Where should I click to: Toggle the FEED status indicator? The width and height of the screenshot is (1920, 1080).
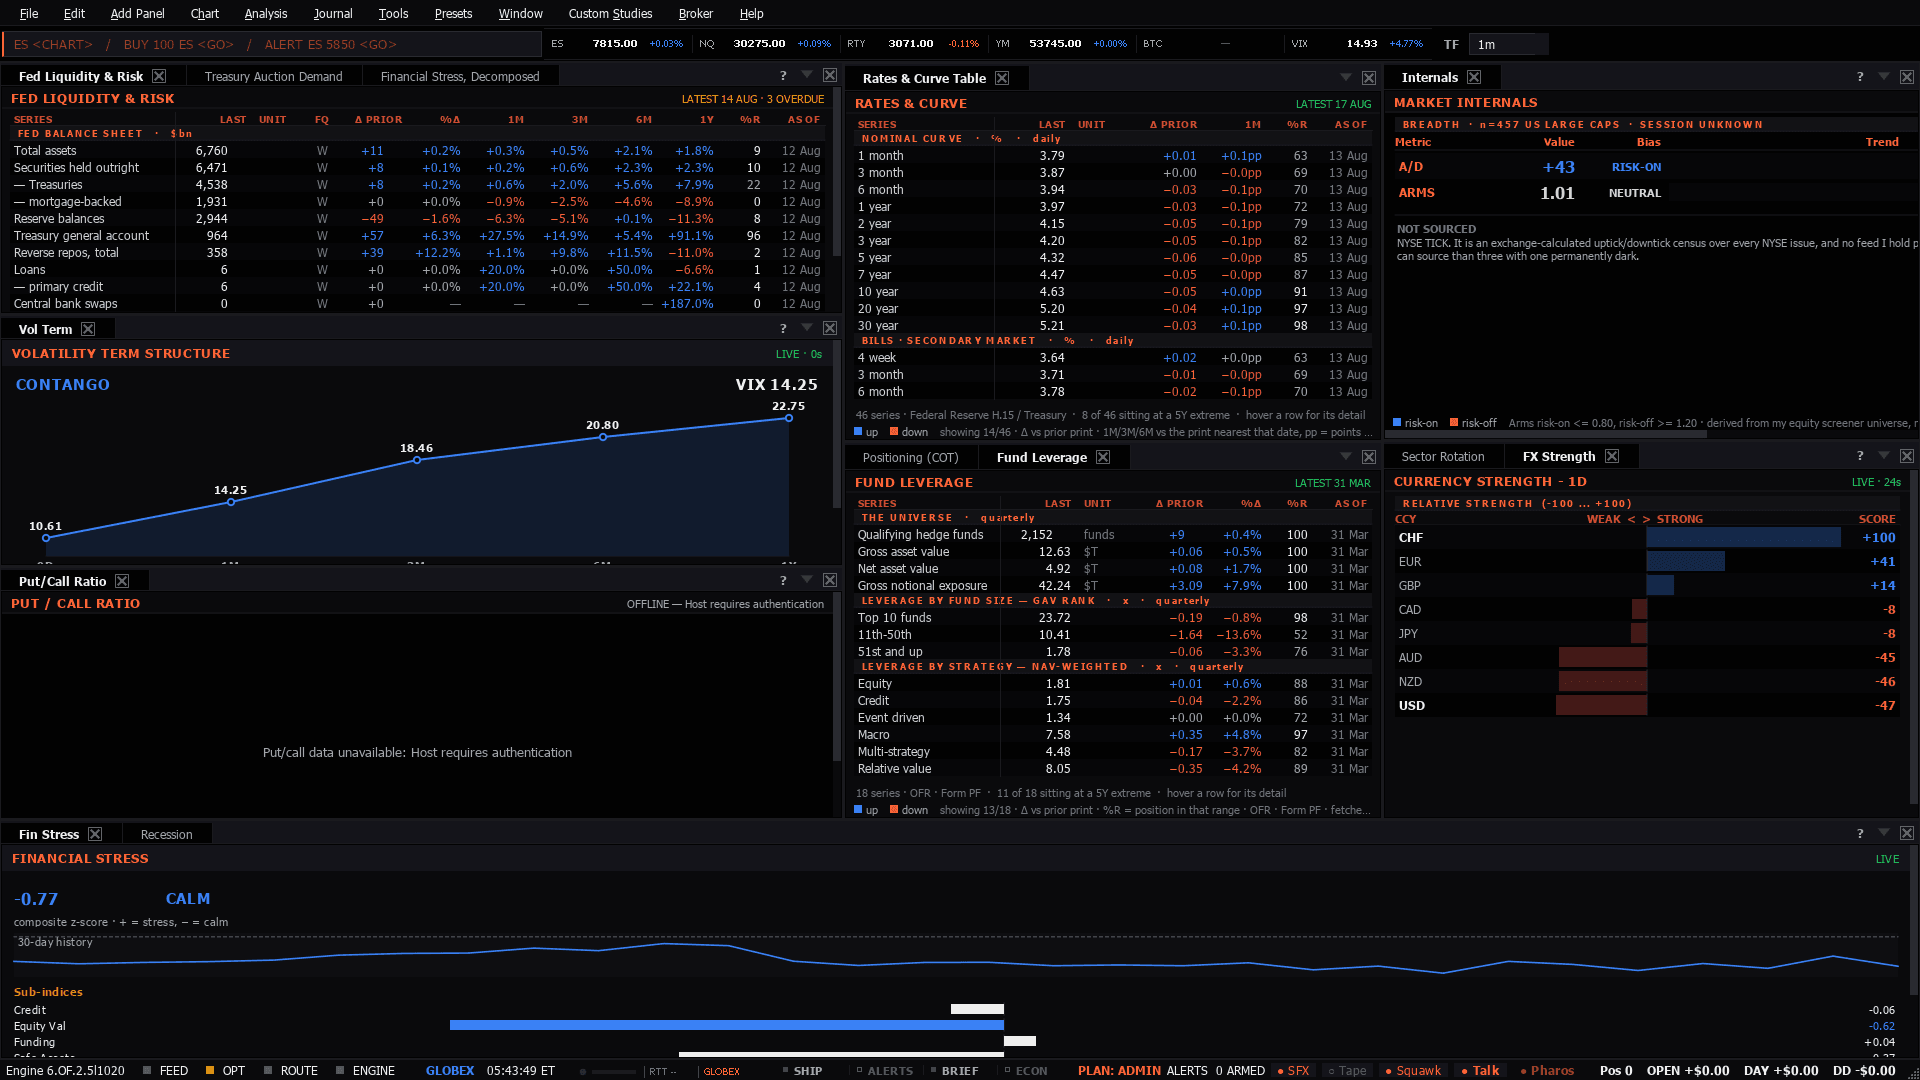(166, 1070)
